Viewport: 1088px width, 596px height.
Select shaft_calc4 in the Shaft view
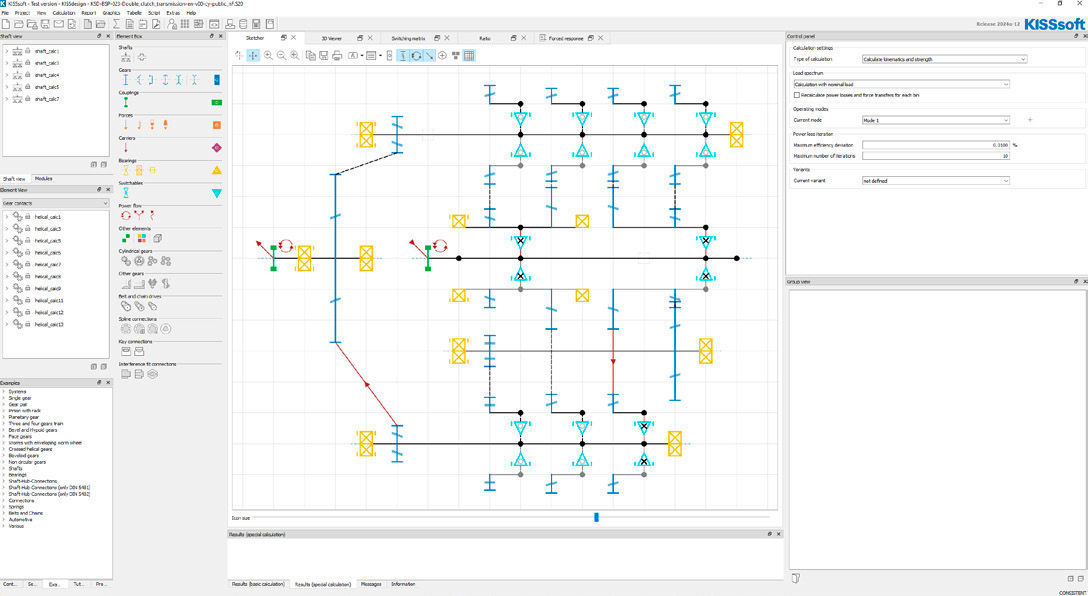coord(48,75)
